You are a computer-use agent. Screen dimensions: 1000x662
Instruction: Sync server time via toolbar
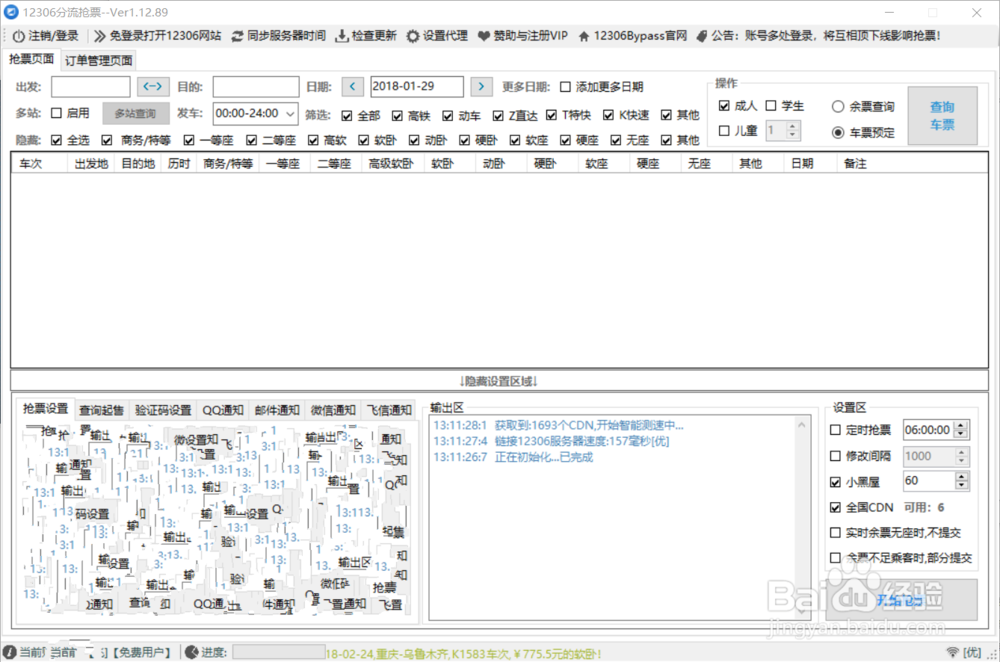tap(279, 36)
